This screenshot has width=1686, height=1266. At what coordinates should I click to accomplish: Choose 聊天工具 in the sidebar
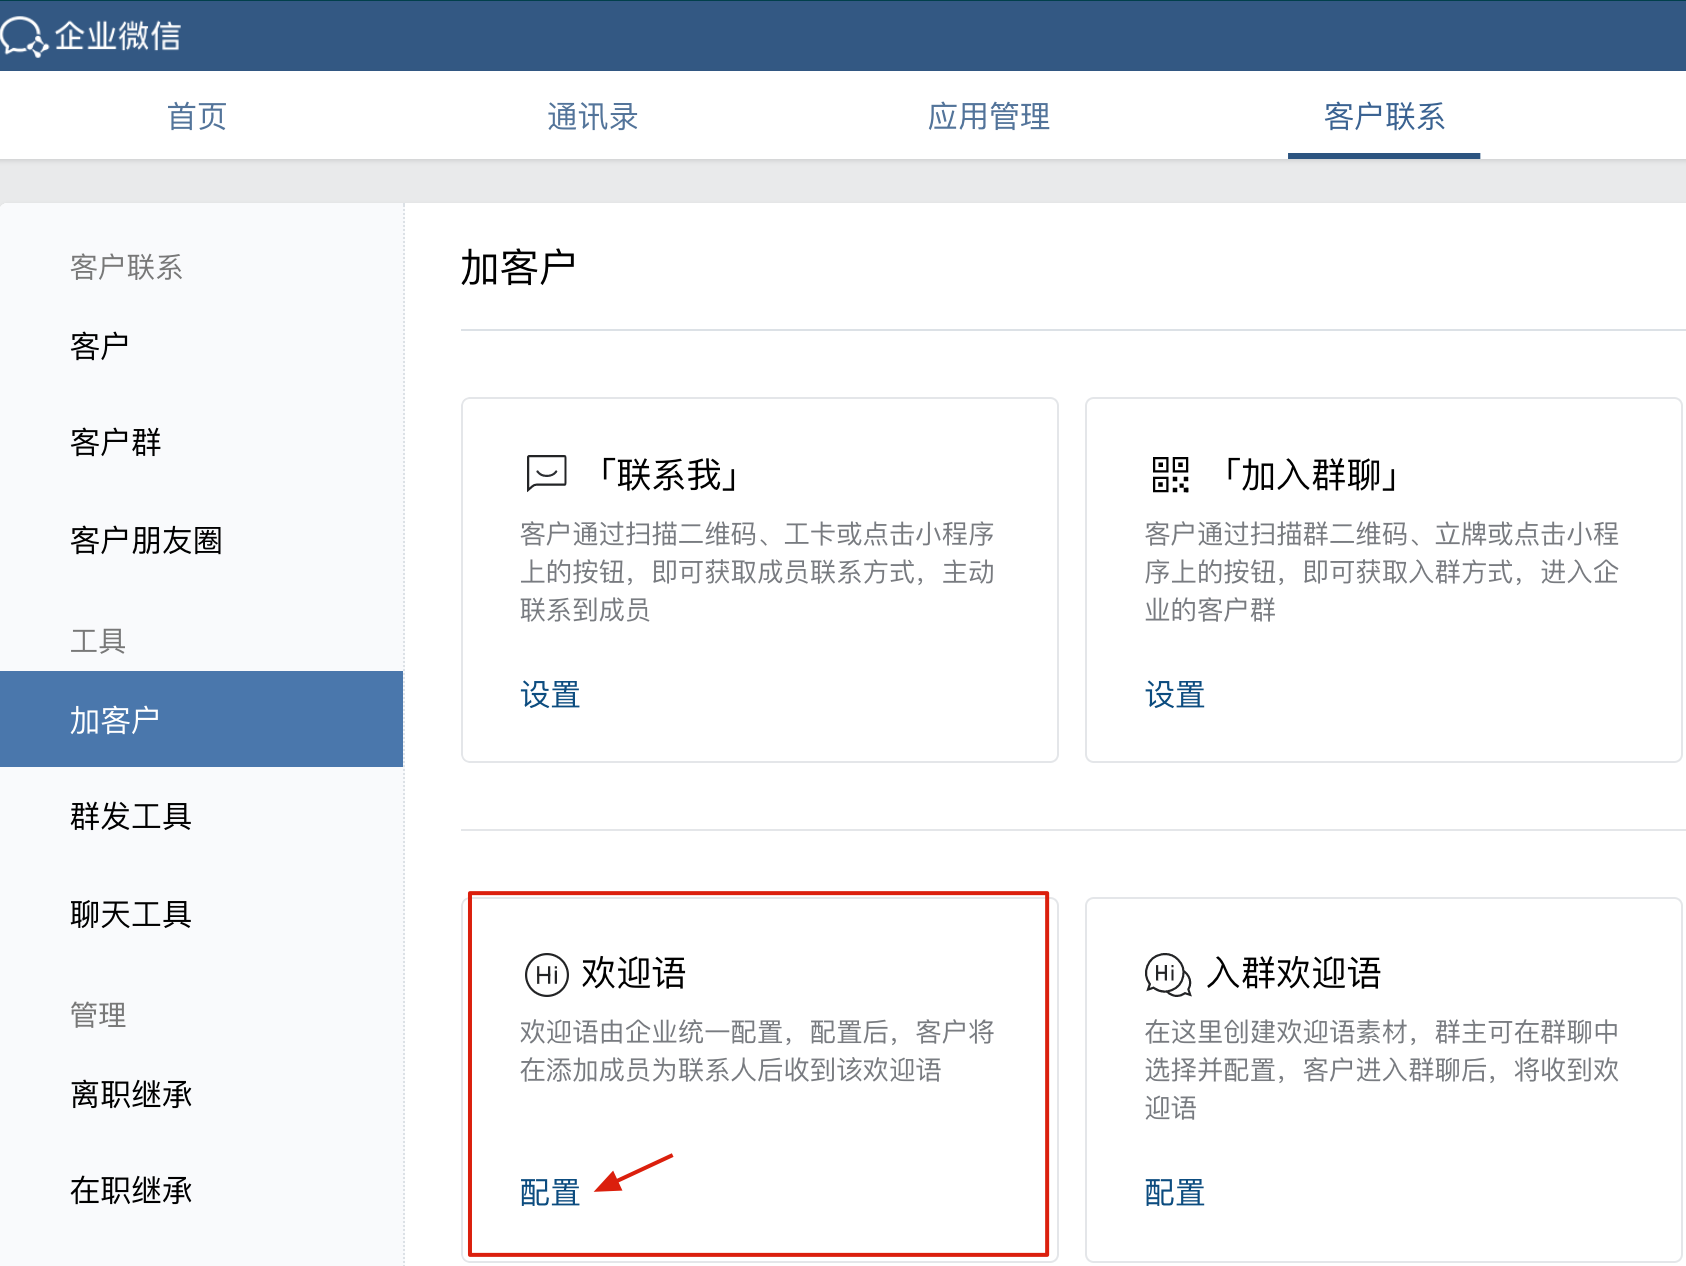coord(131,914)
